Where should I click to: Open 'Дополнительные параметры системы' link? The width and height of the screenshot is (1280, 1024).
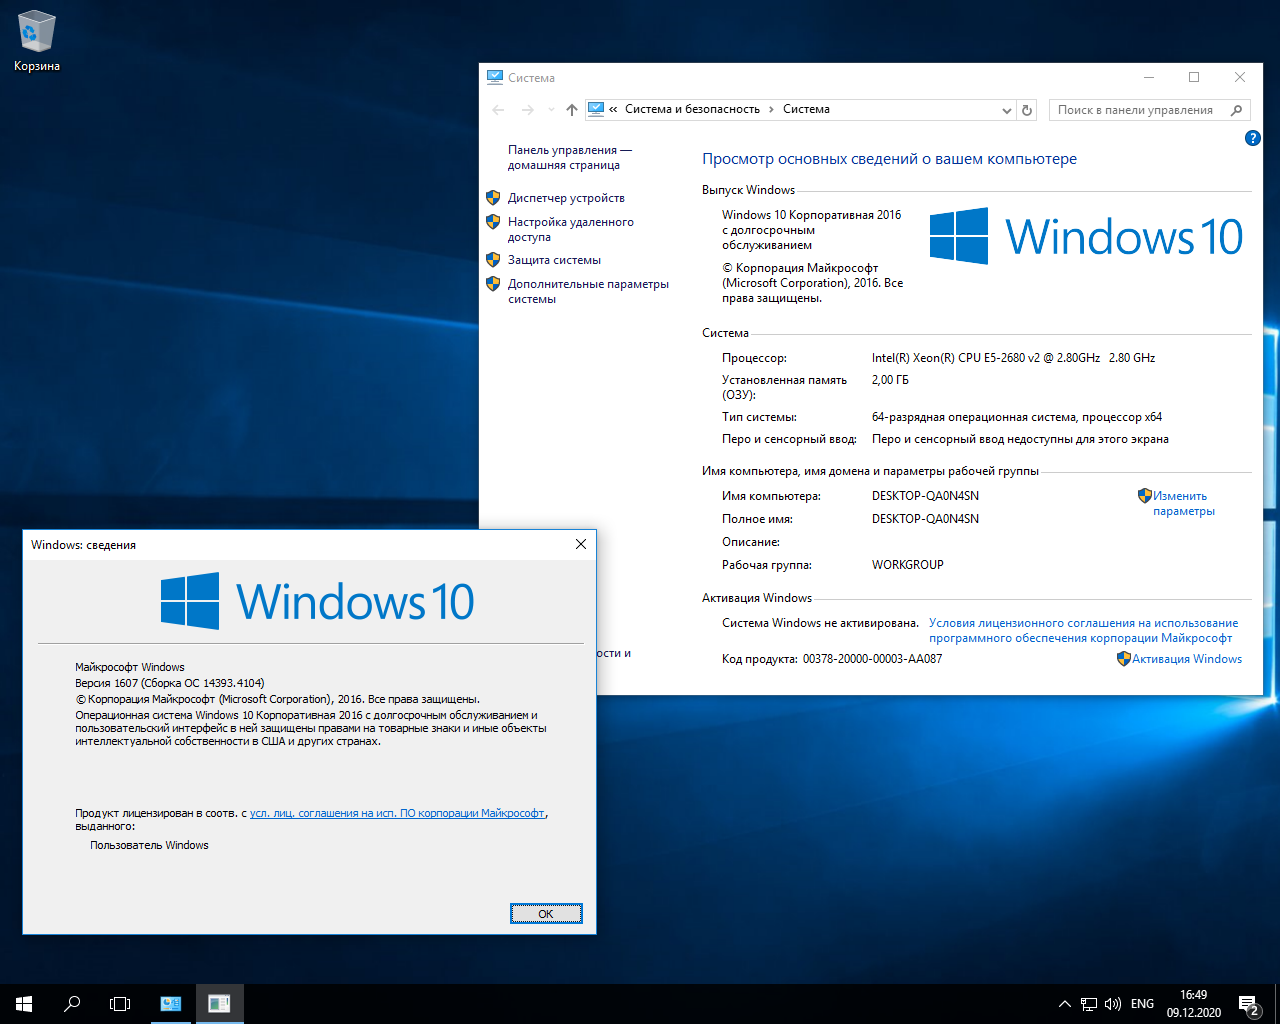point(588,291)
